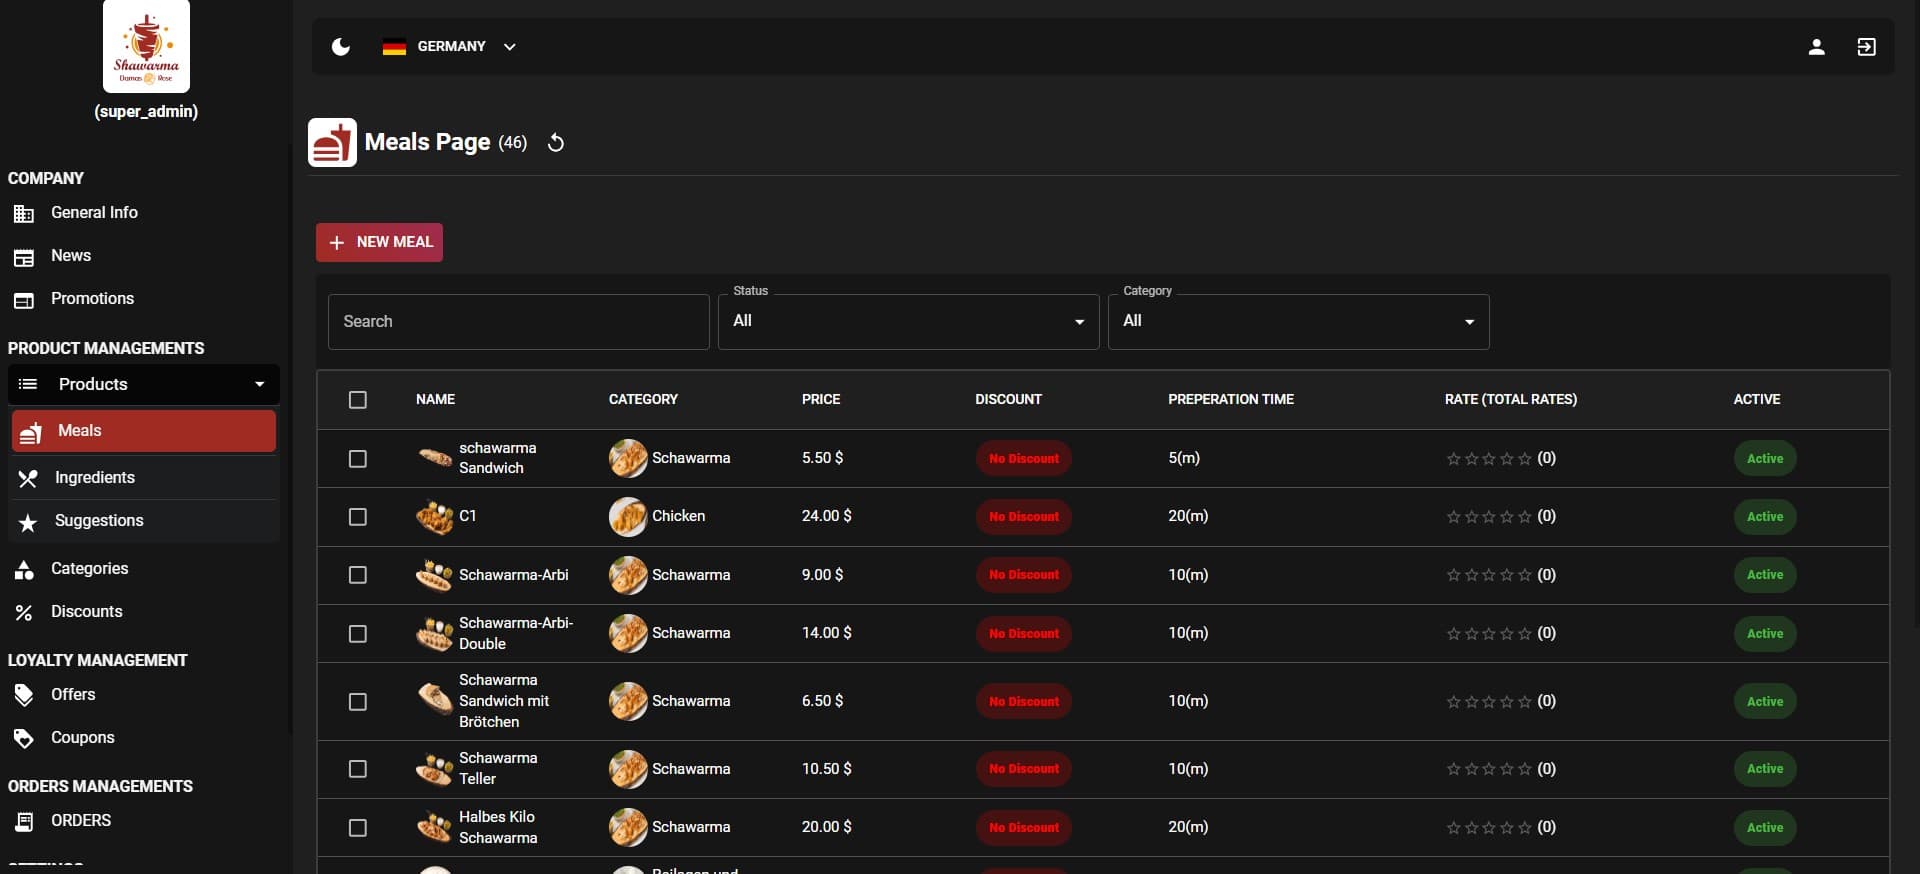This screenshot has width=1920, height=874.
Task: Open the Discounts menu item
Action: tap(86, 612)
